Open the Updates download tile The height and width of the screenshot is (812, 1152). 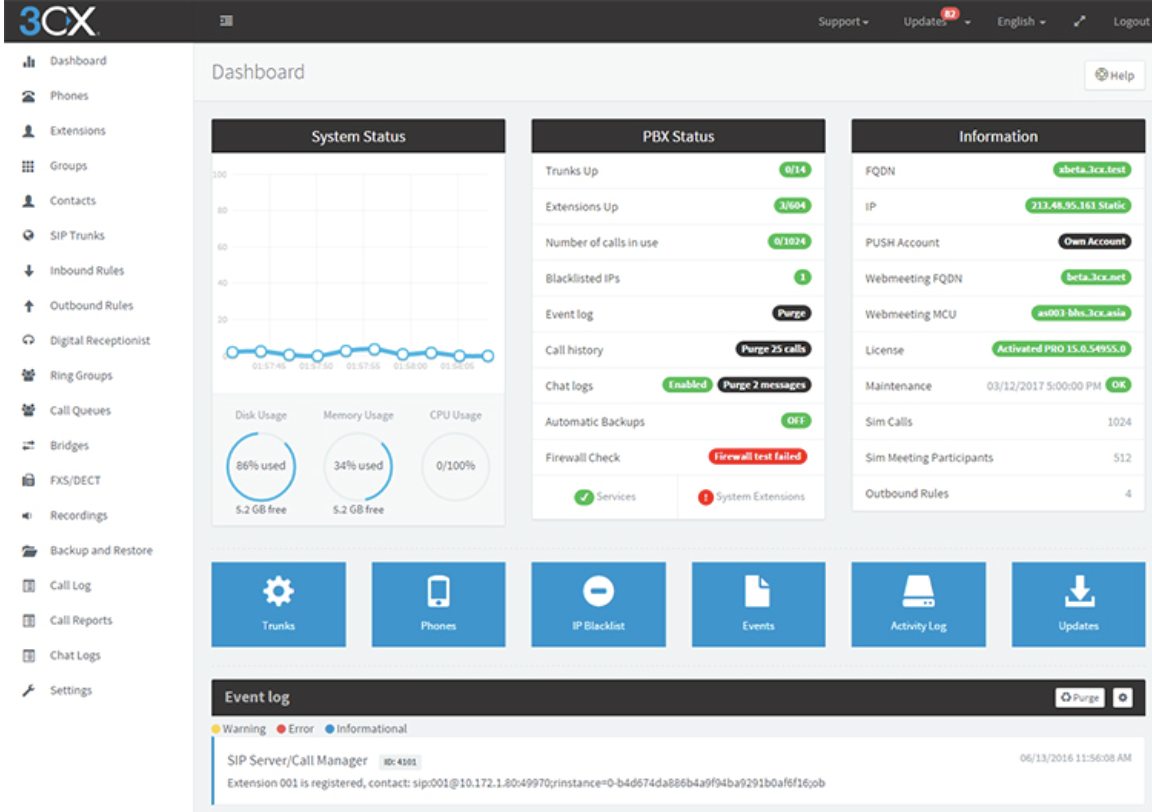[x=1079, y=604]
